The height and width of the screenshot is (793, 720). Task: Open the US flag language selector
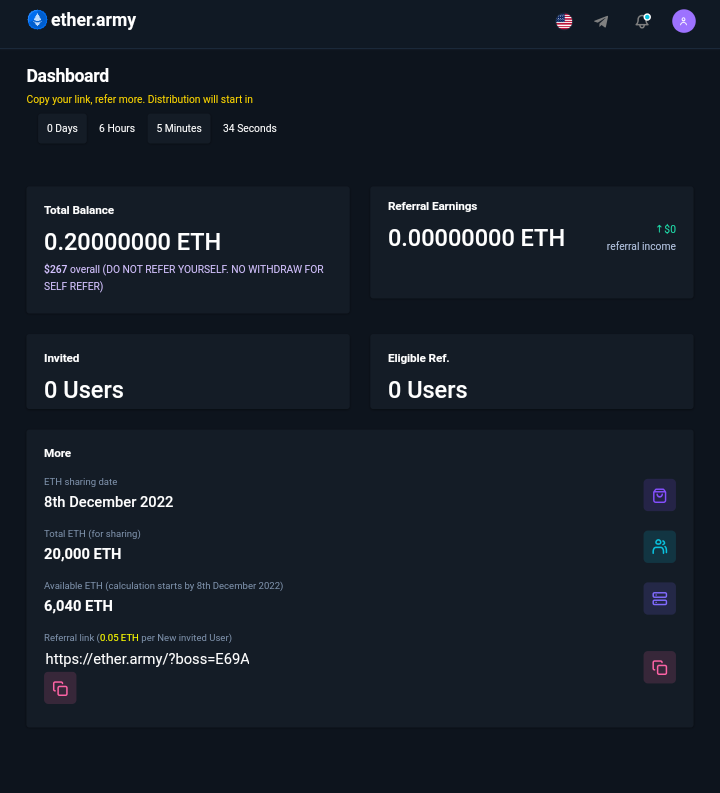(564, 21)
